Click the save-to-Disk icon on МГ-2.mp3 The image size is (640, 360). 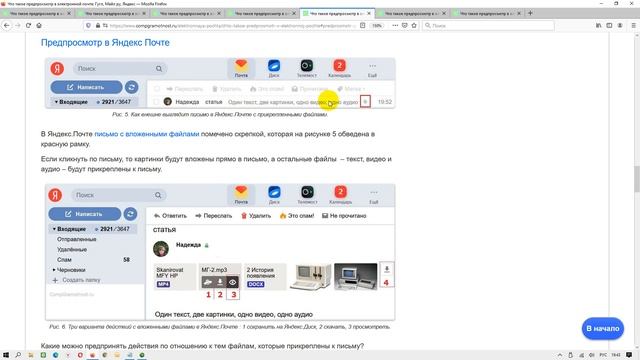tap(208, 282)
